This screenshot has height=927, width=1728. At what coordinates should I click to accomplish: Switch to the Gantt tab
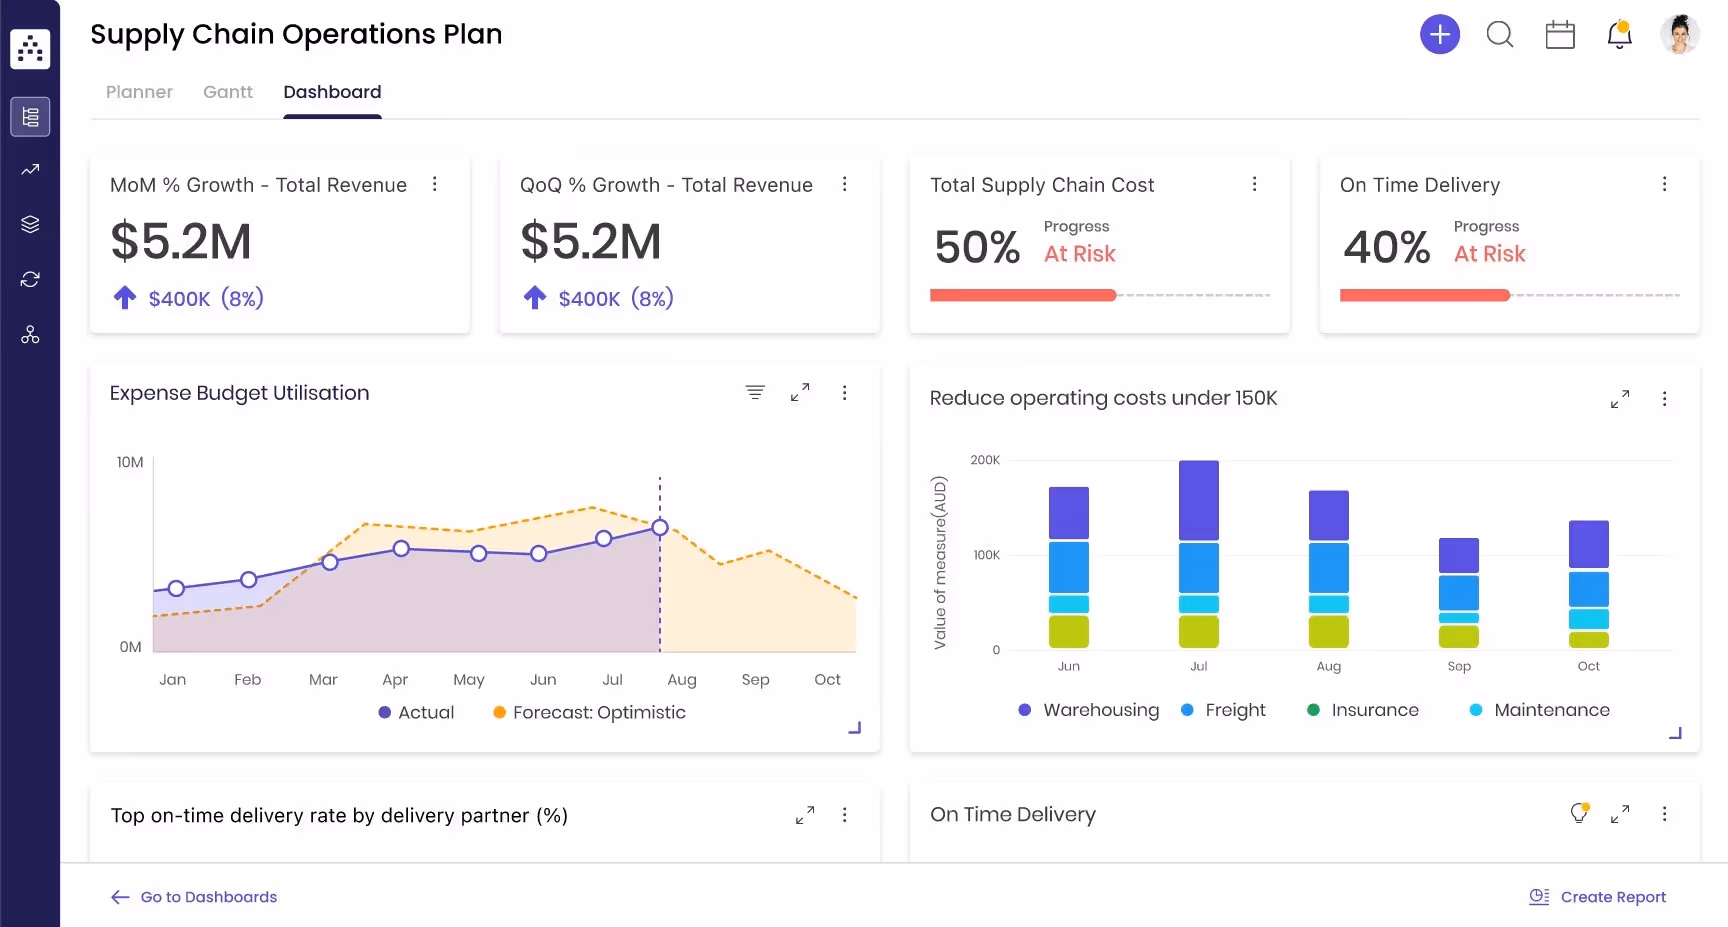(x=227, y=91)
